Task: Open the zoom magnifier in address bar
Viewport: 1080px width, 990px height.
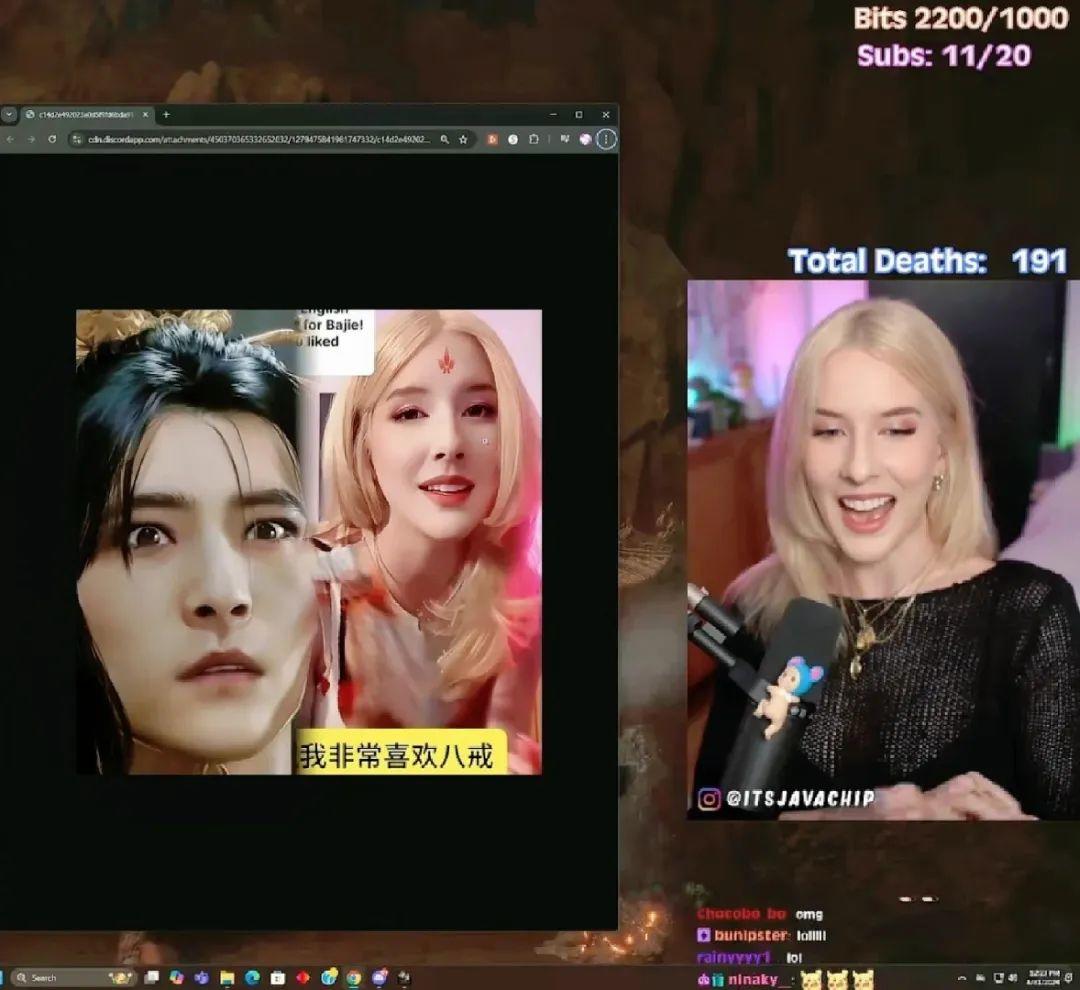Action: pyautogui.click(x=445, y=139)
